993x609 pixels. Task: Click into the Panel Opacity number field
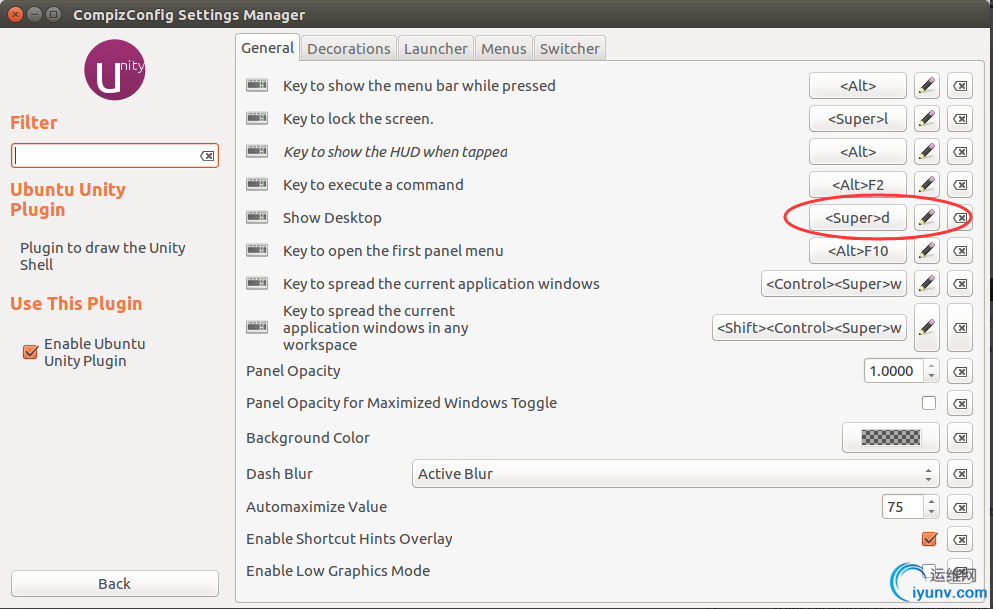point(894,371)
